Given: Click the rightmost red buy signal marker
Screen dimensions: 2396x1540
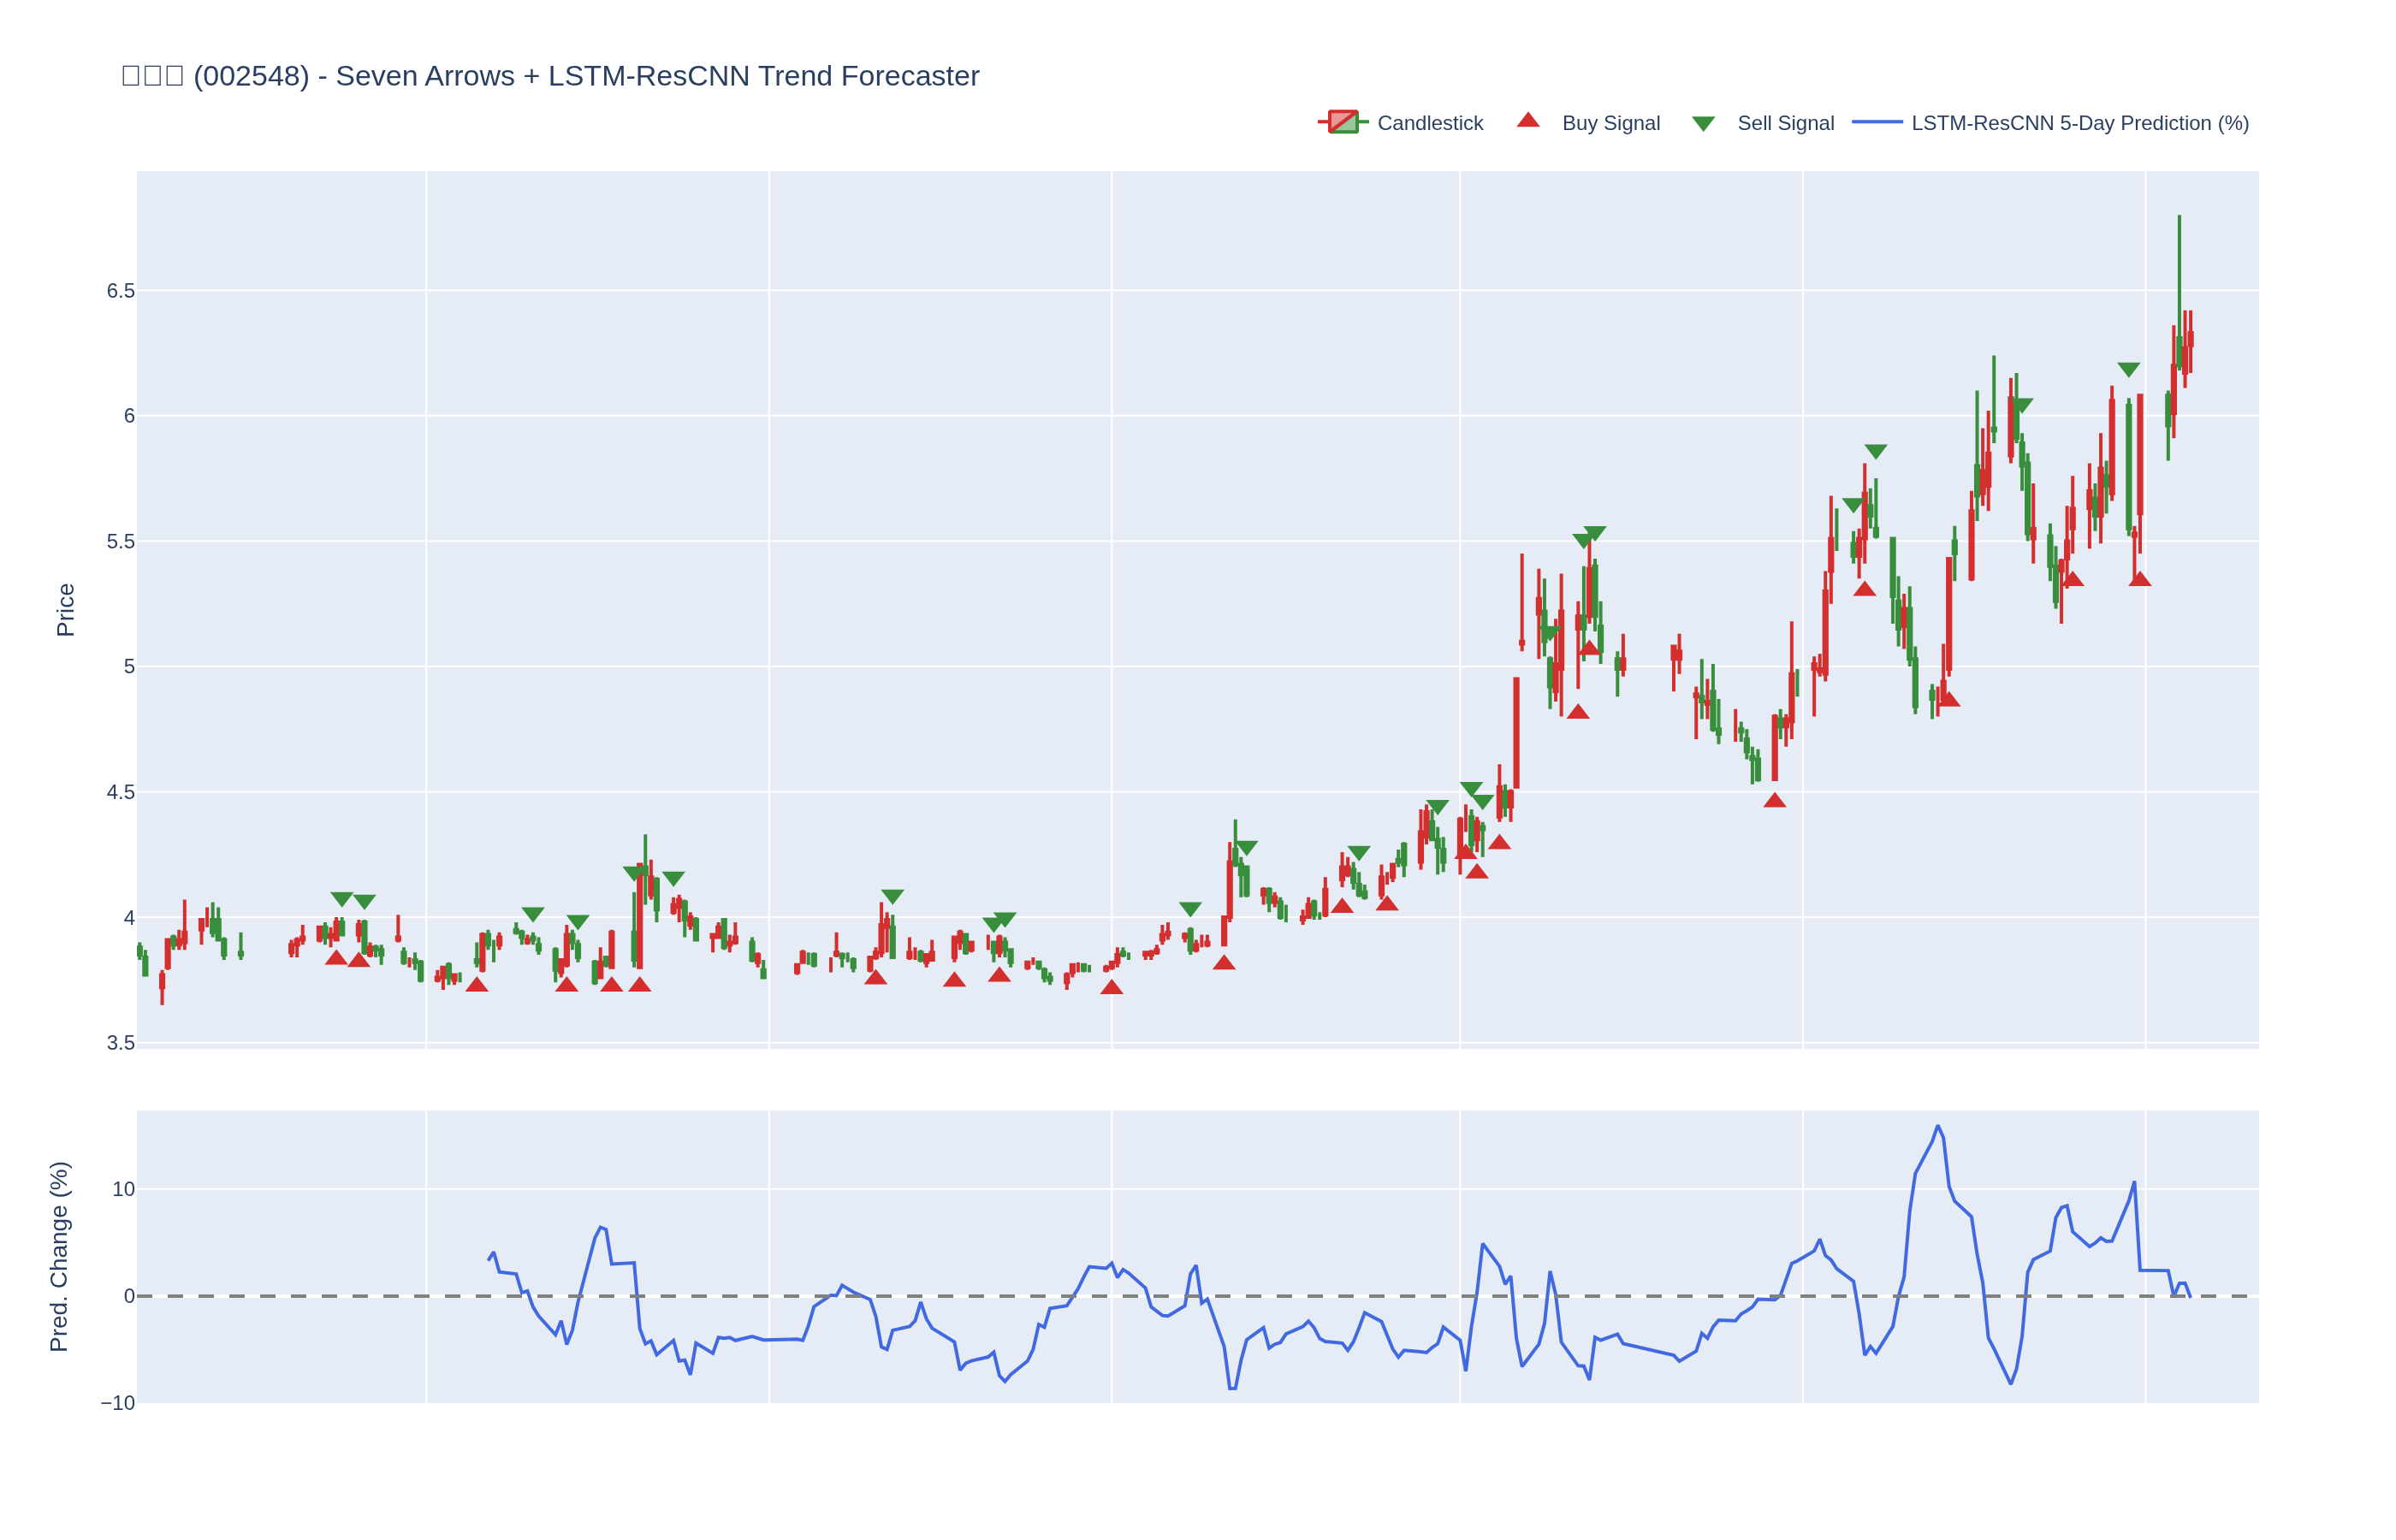Looking at the screenshot, I should 2139,579.
